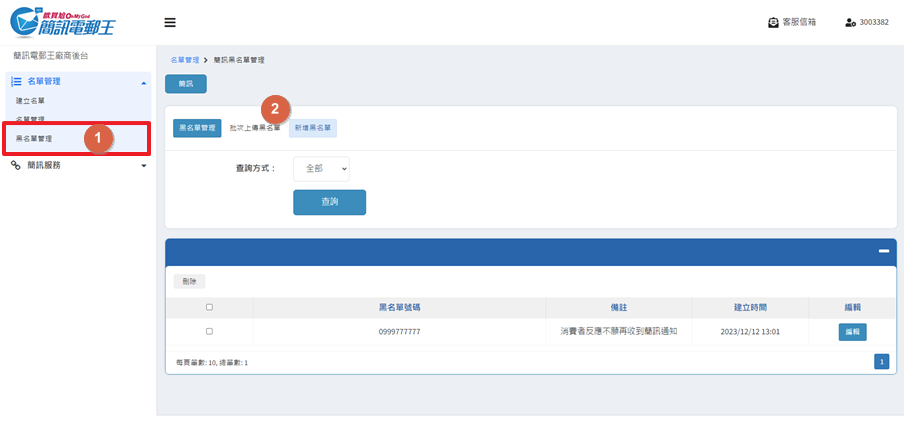Click the 查詢 search button

(x=329, y=202)
